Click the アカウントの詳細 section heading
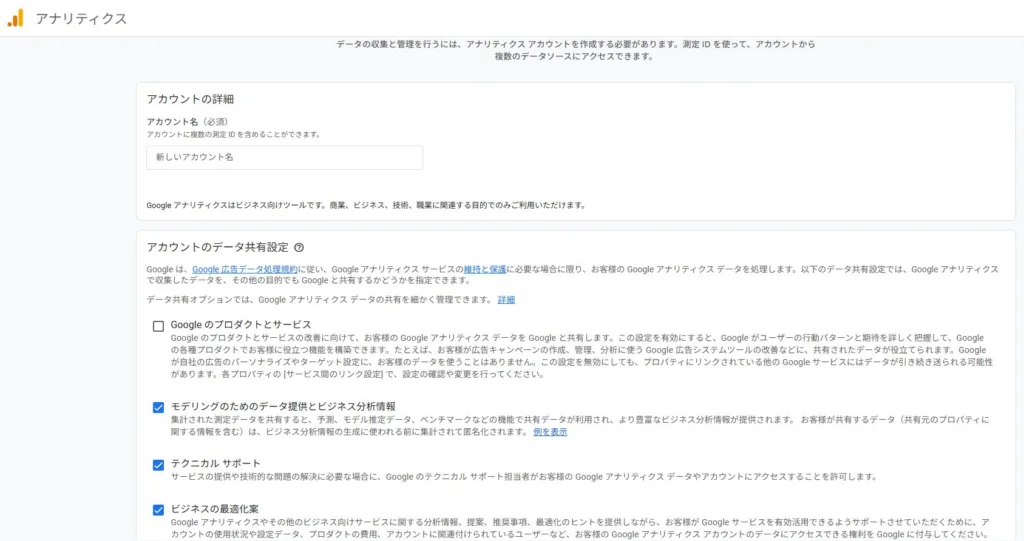Viewport: 1024px width, 541px height. tap(190, 99)
